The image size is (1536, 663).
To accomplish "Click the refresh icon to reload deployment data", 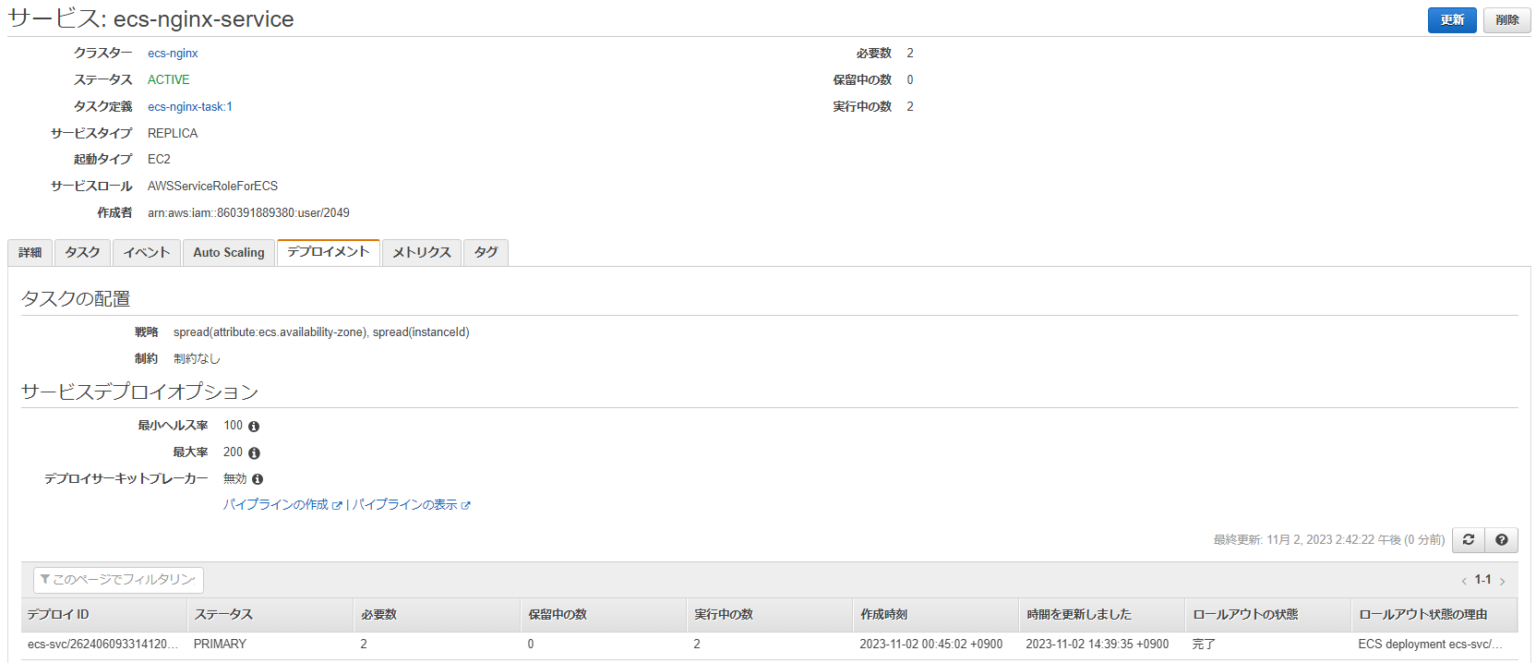I will coord(1468,540).
